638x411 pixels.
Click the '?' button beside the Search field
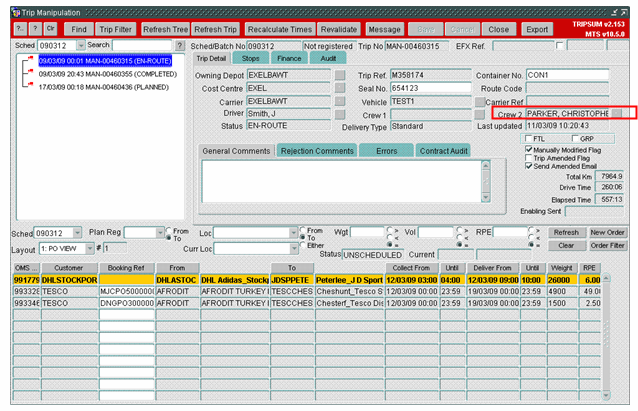point(179,46)
